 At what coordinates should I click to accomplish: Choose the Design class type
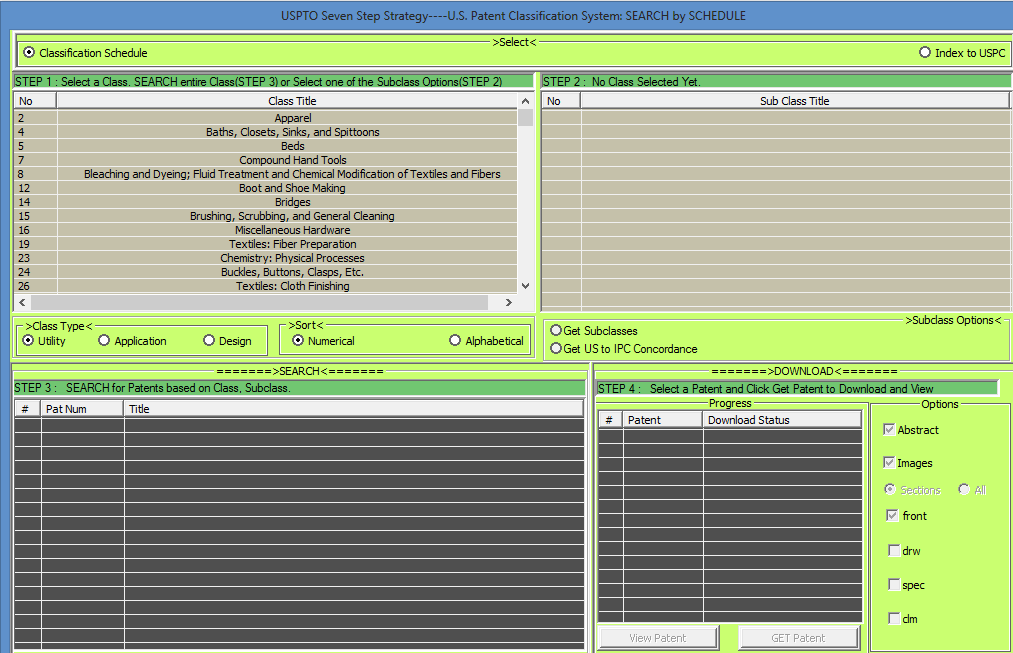(x=209, y=340)
